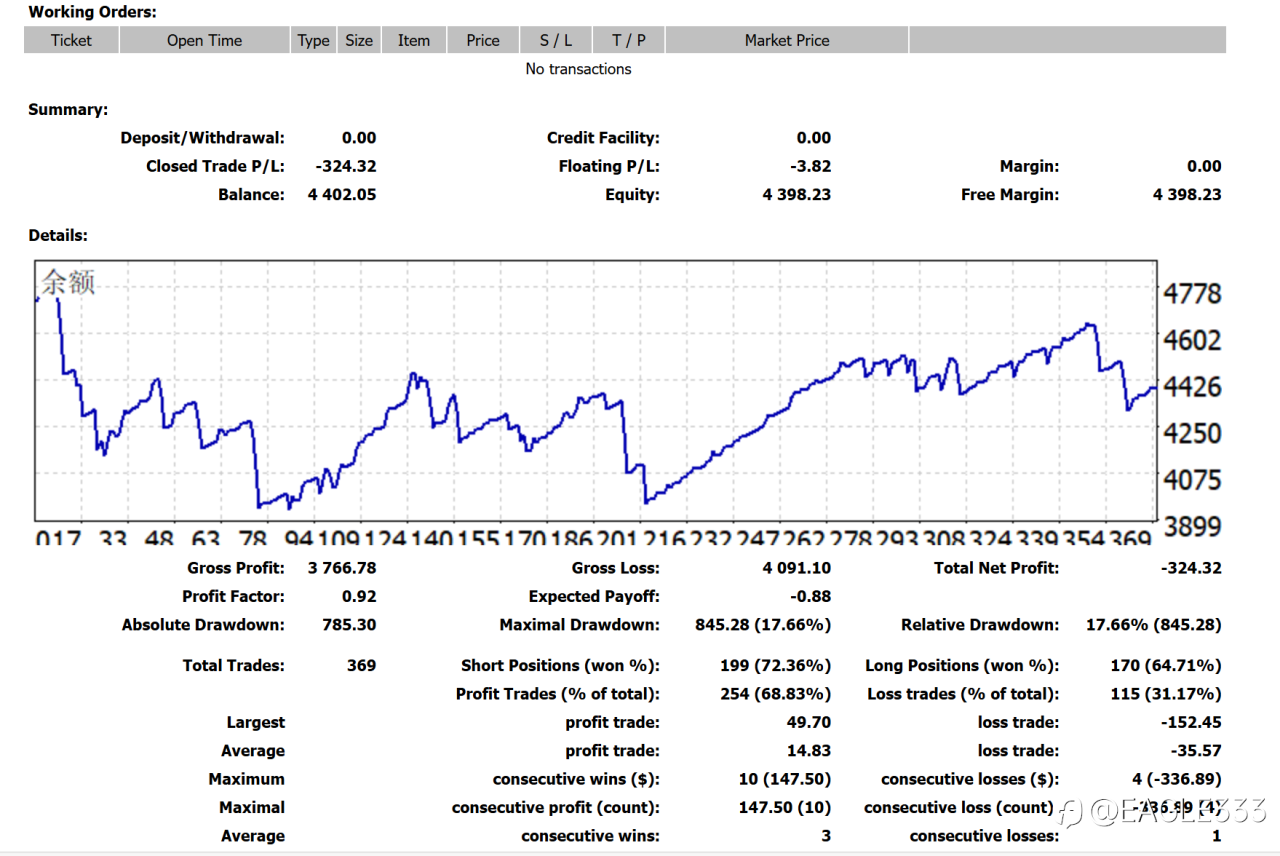Click the 4426 axis value

tap(1193, 386)
